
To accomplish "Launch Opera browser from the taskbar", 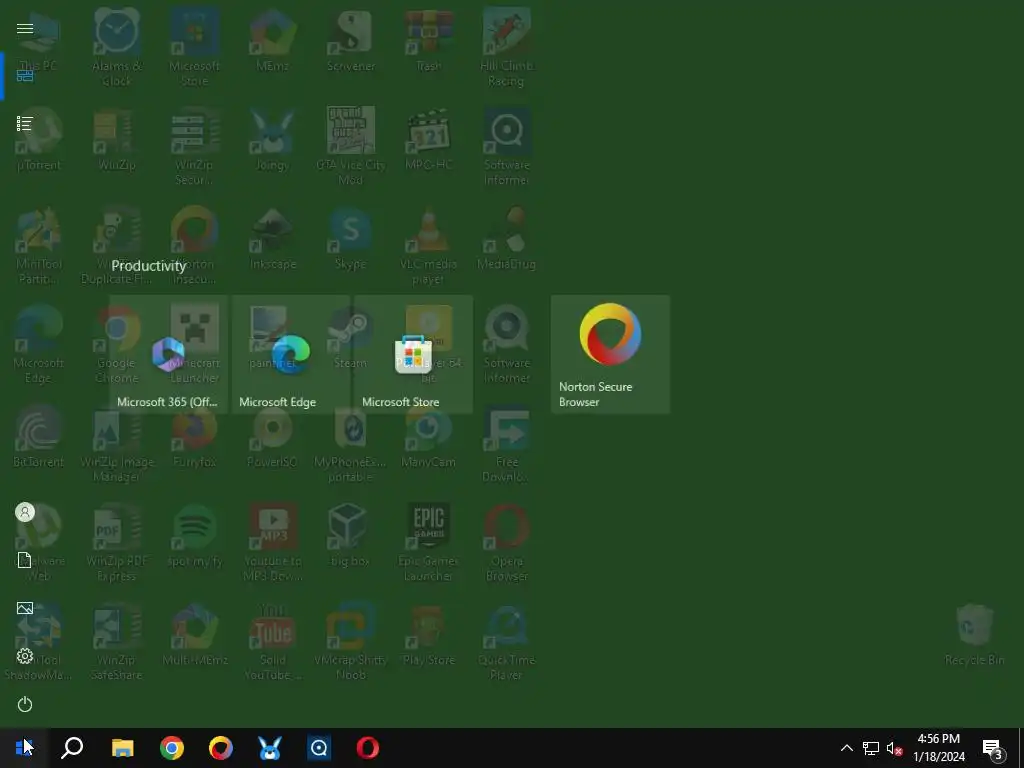I will pos(368,748).
